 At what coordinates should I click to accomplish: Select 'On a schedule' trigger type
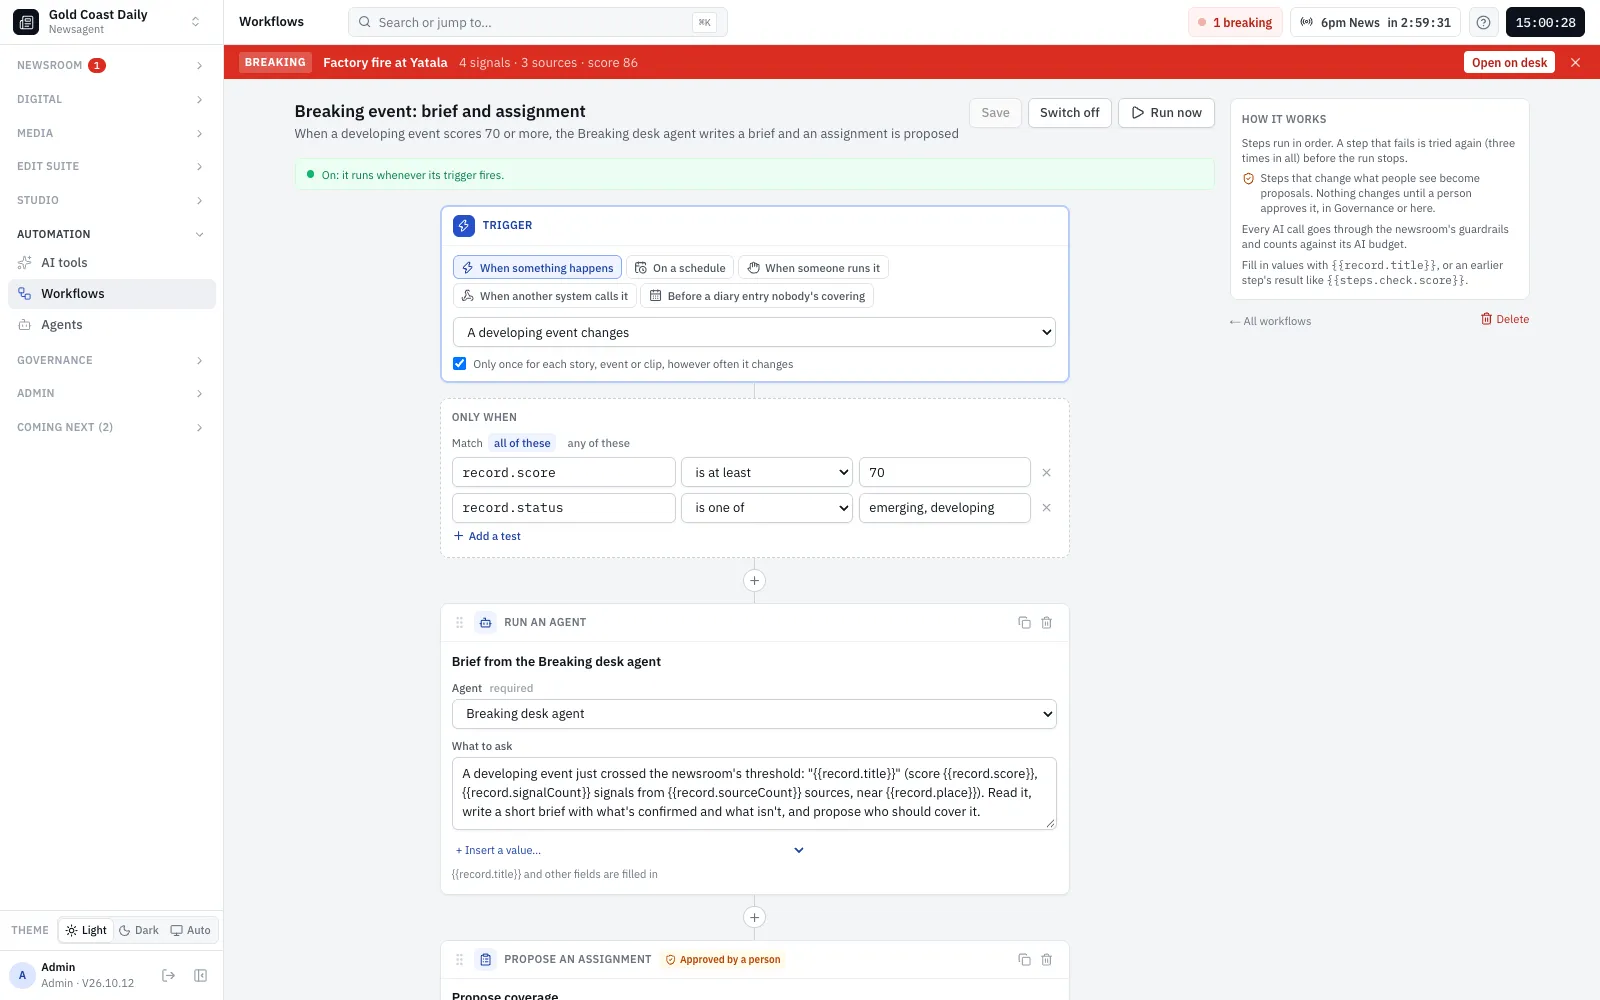tap(680, 268)
